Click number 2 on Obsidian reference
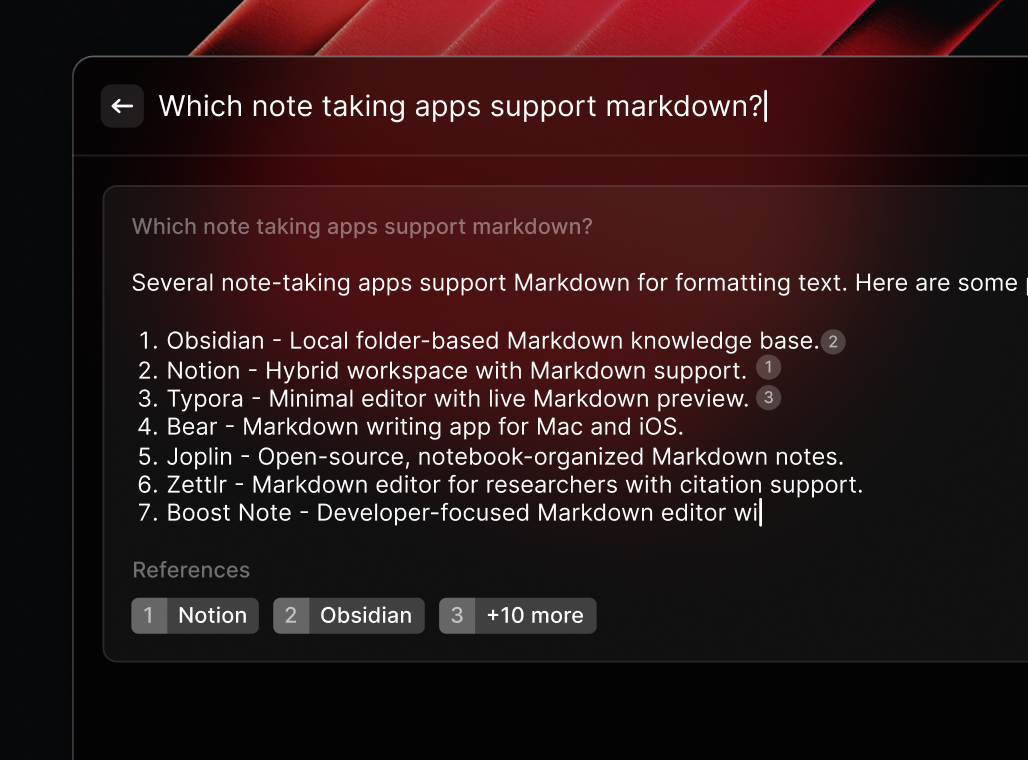Screen dimensions: 1028x760 [x=291, y=616]
